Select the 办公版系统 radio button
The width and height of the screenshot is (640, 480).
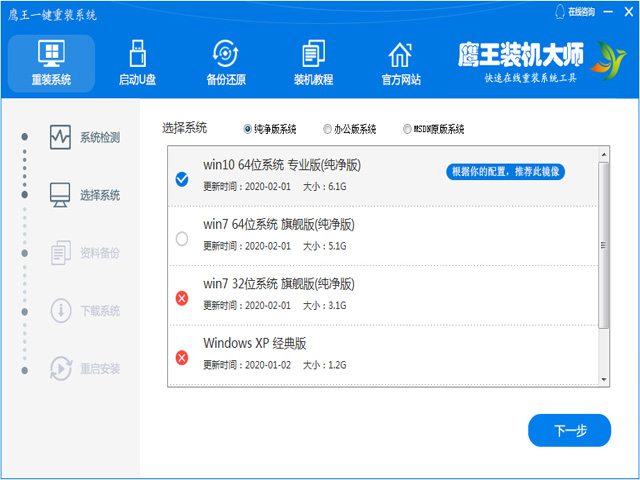pos(327,129)
